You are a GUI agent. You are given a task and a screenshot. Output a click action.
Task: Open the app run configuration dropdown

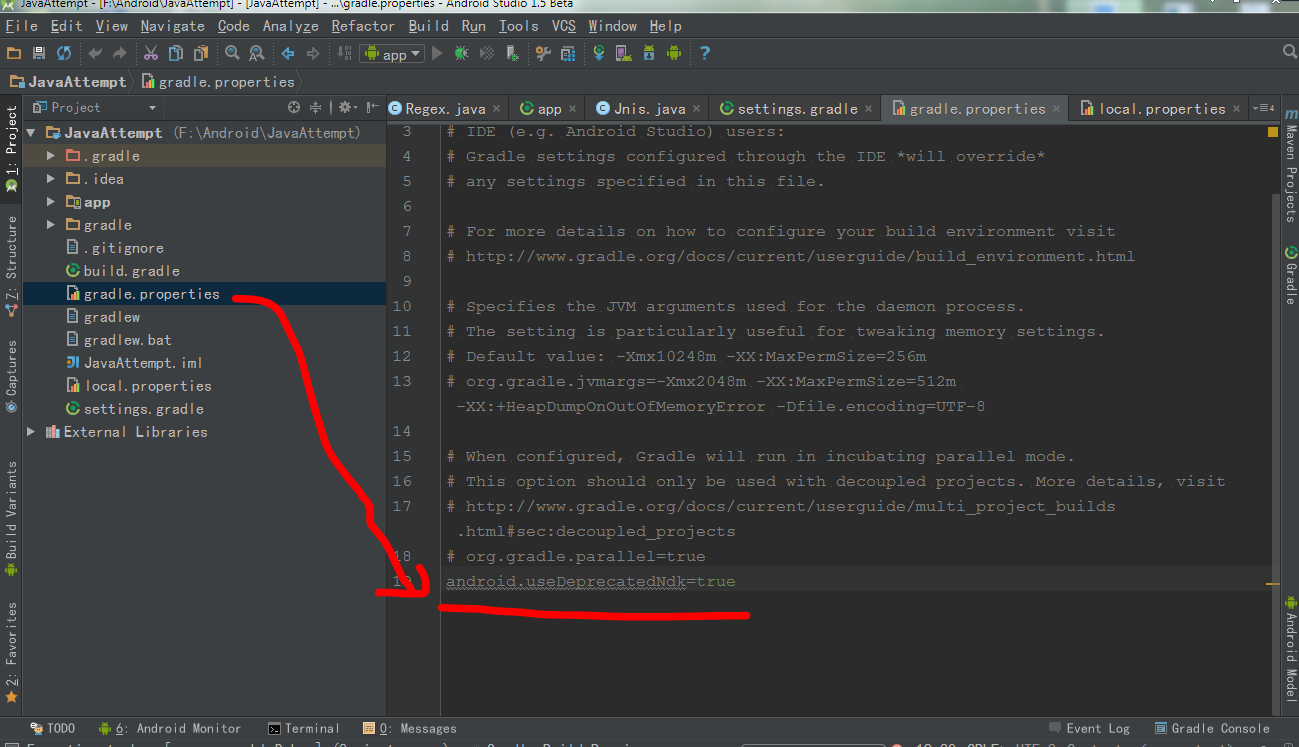click(393, 54)
